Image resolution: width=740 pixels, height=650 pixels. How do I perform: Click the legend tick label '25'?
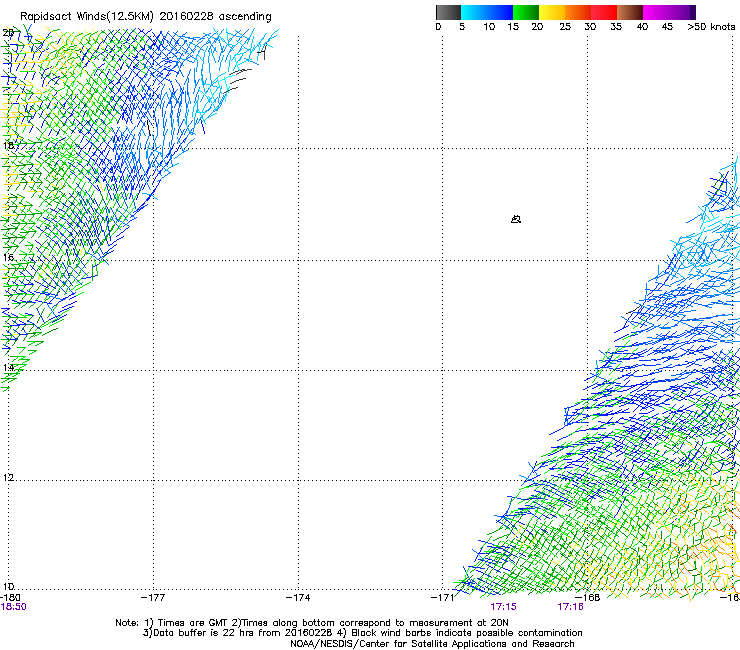click(x=565, y=27)
